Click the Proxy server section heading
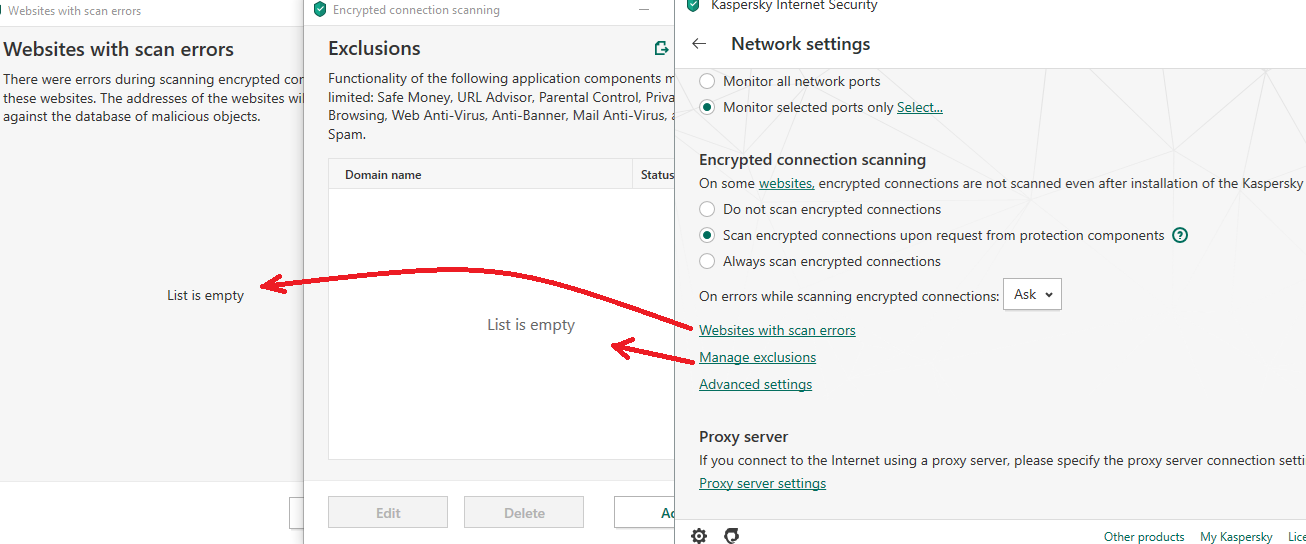Viewport: 1306px width, 544px height. click(x=743, y=437)
